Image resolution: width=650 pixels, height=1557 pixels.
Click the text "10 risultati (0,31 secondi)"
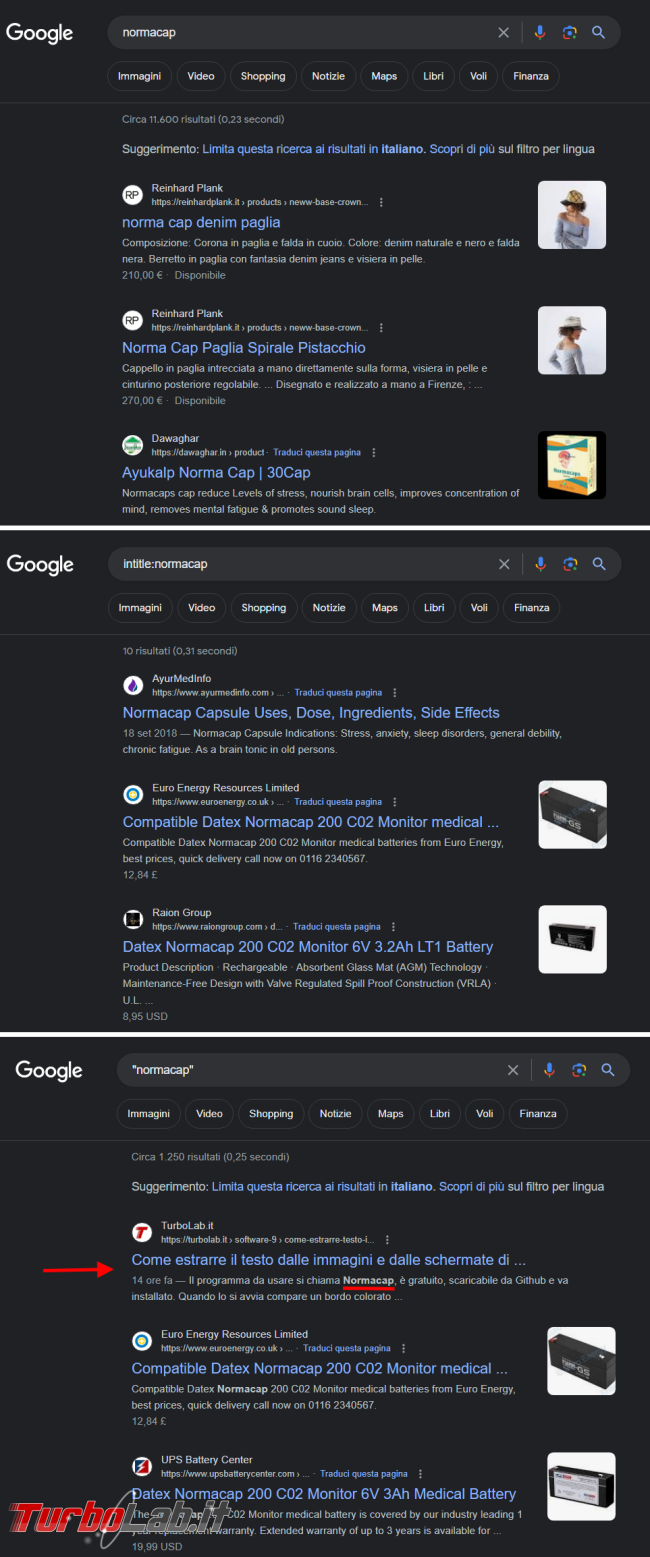point(180,651)
